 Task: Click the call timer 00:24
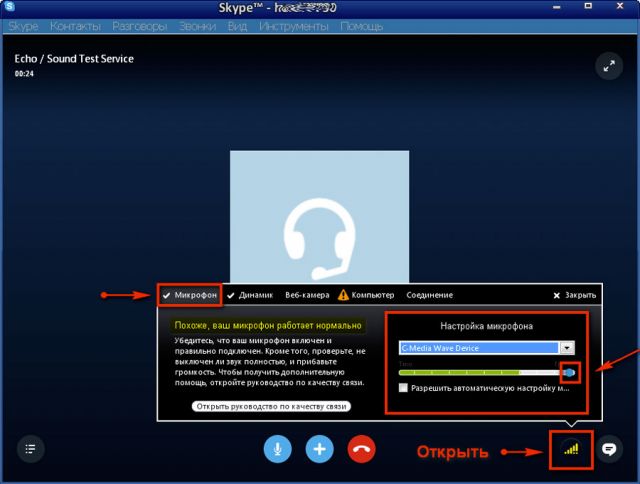pos(24,74)
